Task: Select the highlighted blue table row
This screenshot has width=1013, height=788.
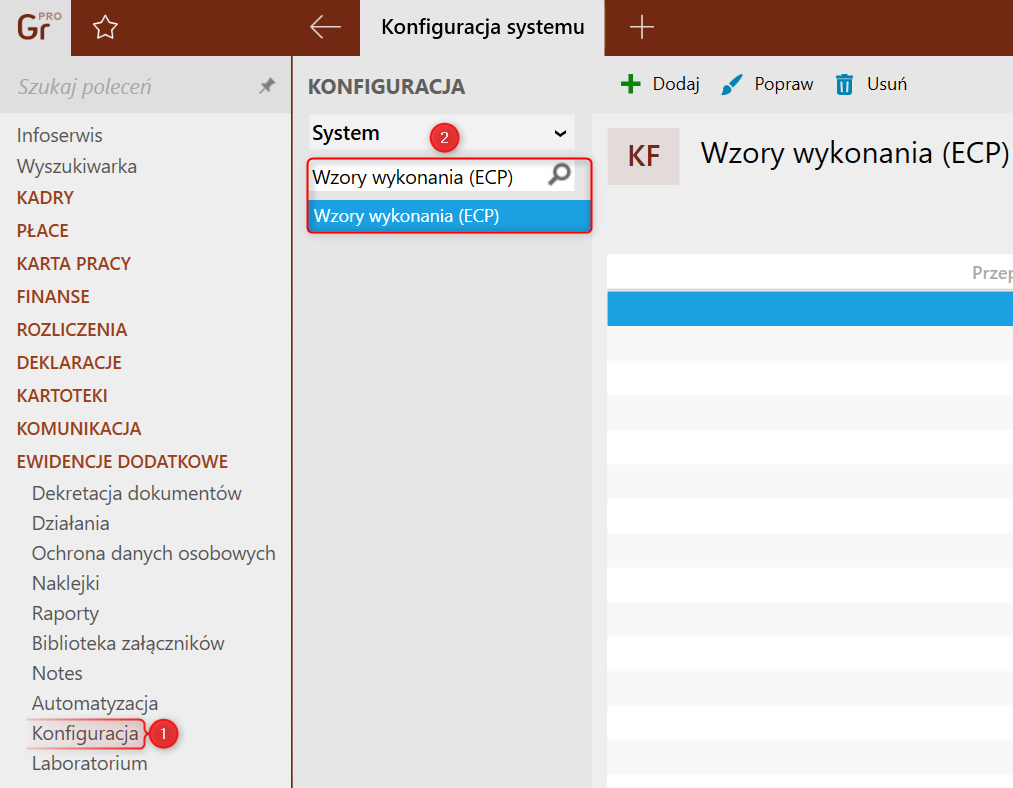Action: (810, 309)
